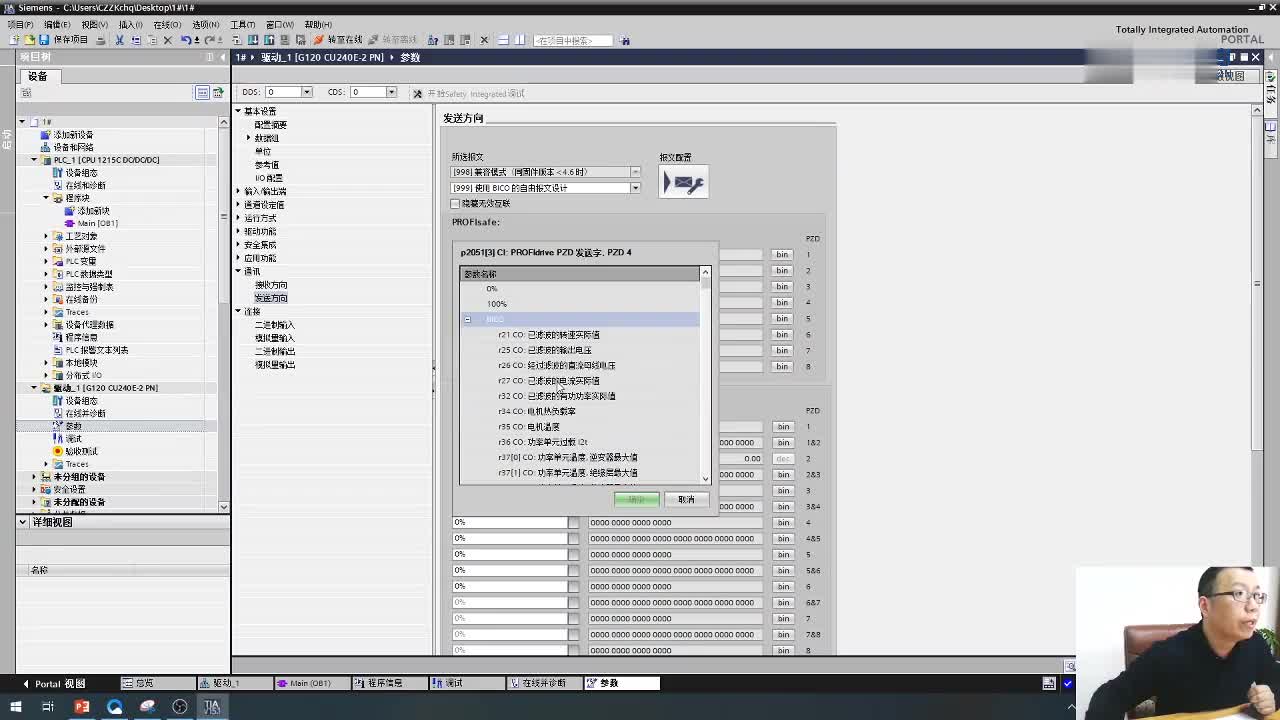This screenshot has height=720, width=1280.
Task: Expand 工艺对象 node in project tree
Action: (x=46, y=236)
